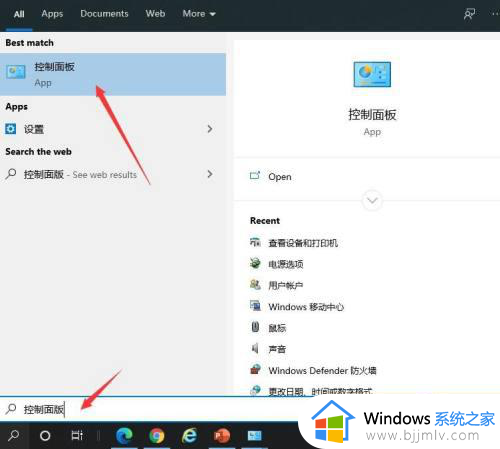The image size is (500, 449).
Task: Expand the 设置 result chevron
Action: click(210, 129)
